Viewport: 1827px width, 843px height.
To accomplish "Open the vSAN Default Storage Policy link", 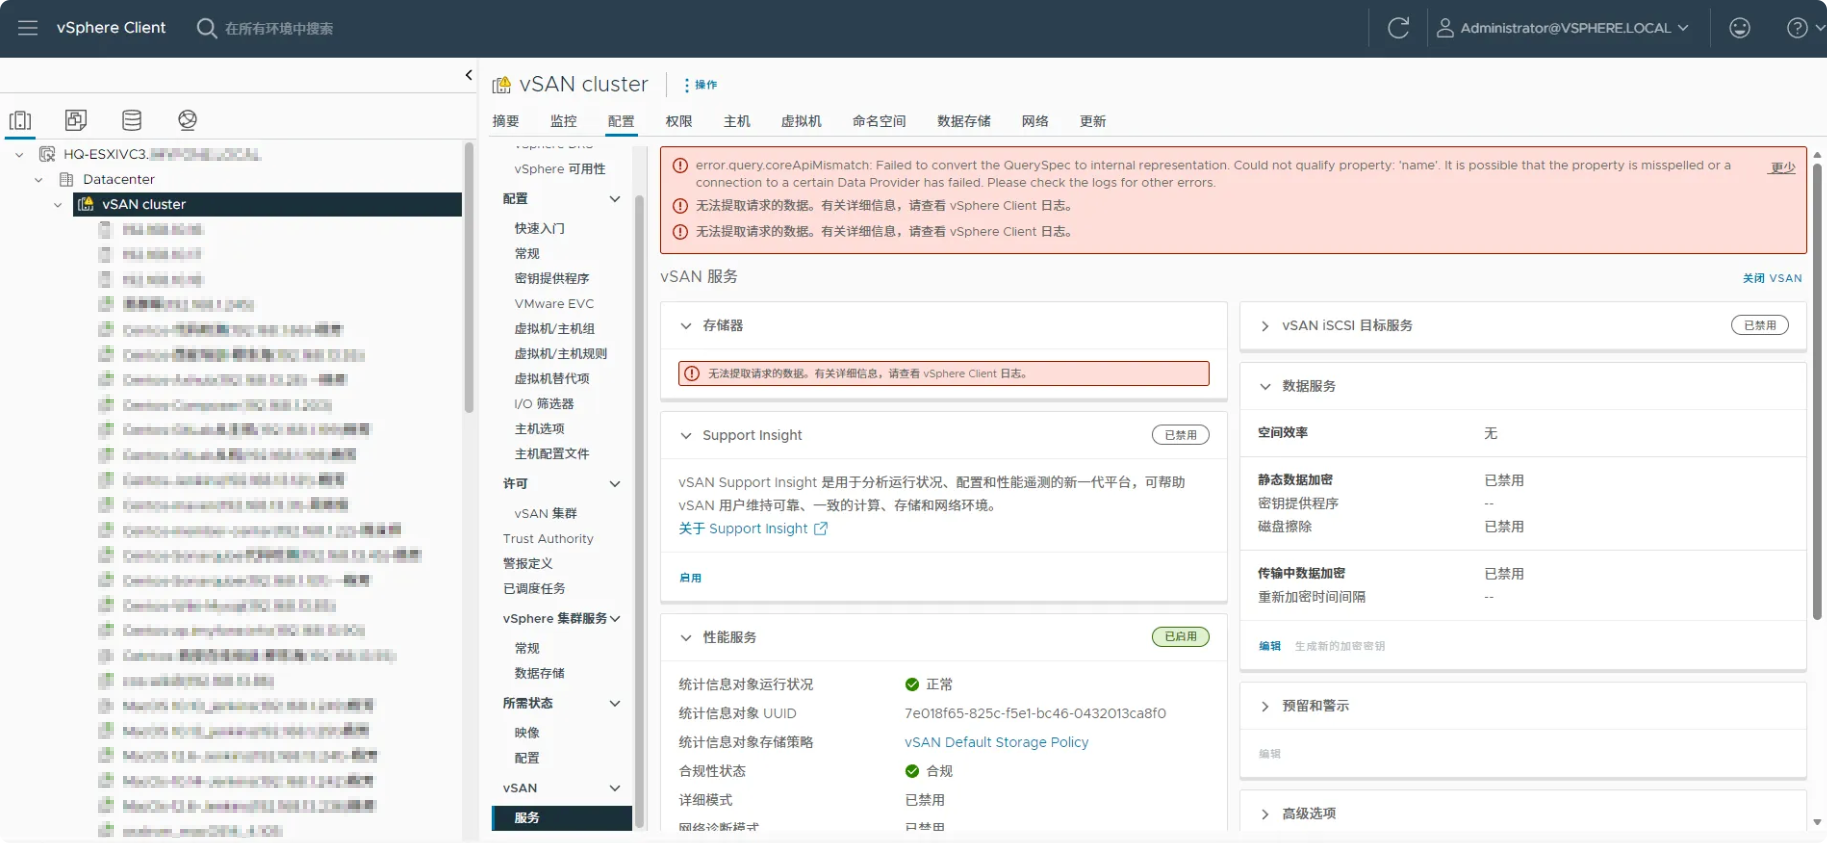I will (996, 742).
